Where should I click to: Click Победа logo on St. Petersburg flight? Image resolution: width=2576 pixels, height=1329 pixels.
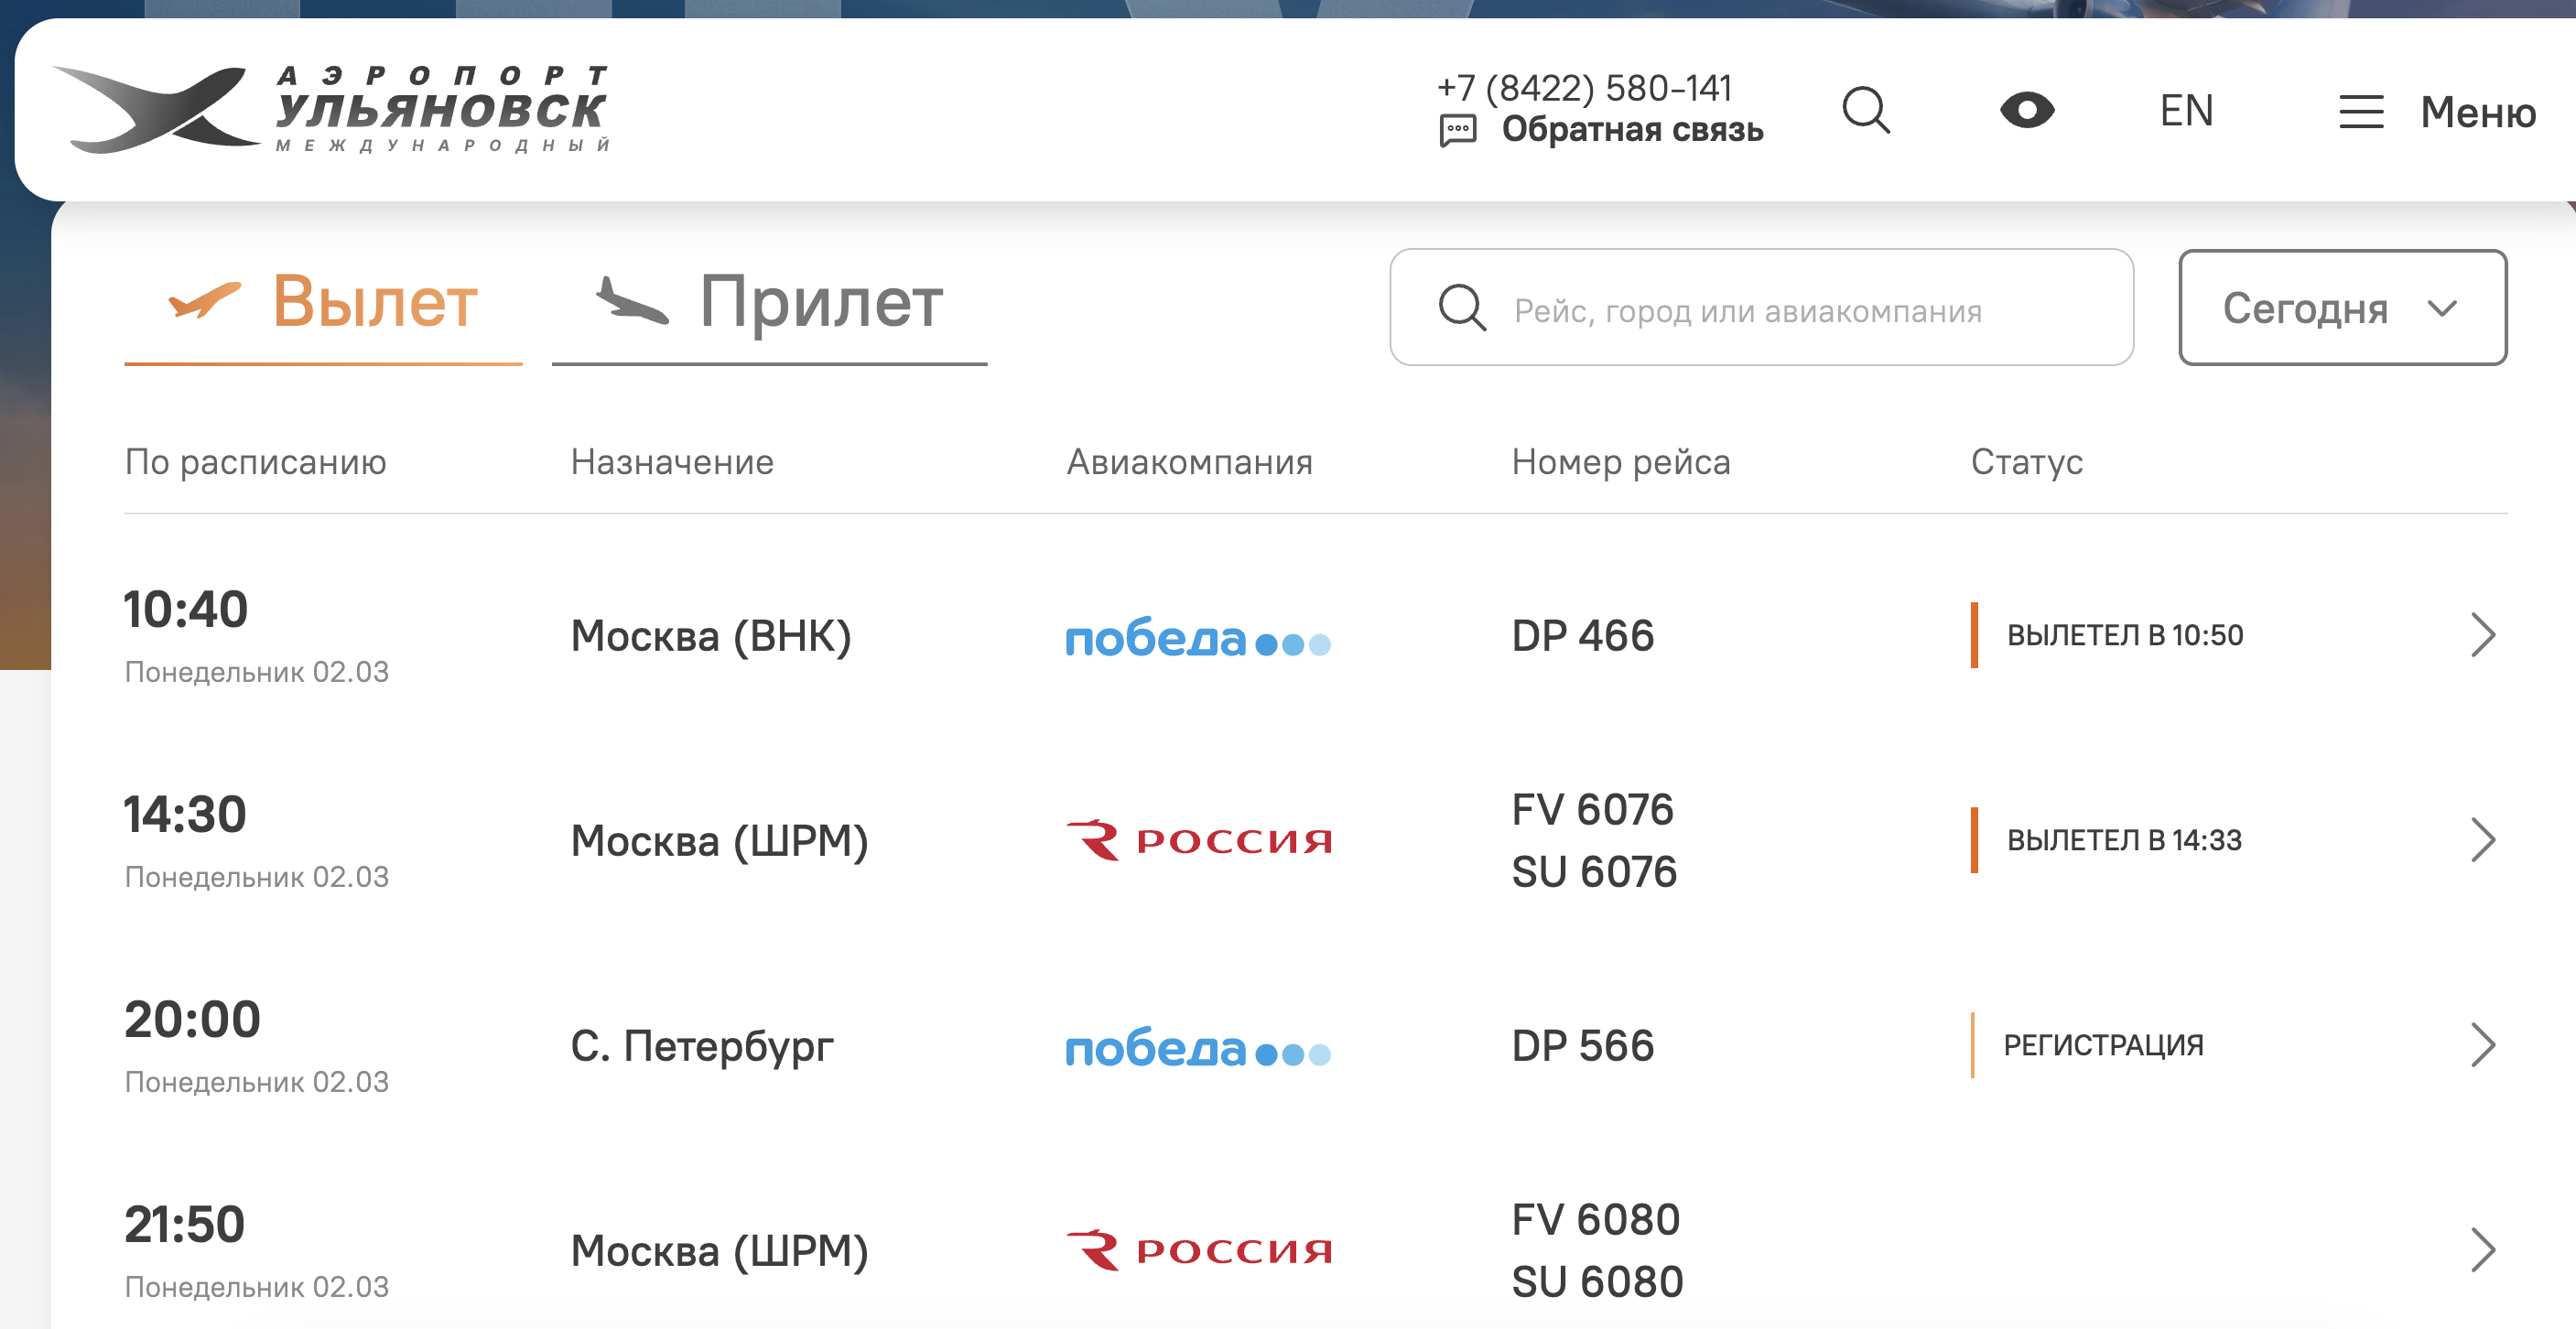point(1197,1048)
